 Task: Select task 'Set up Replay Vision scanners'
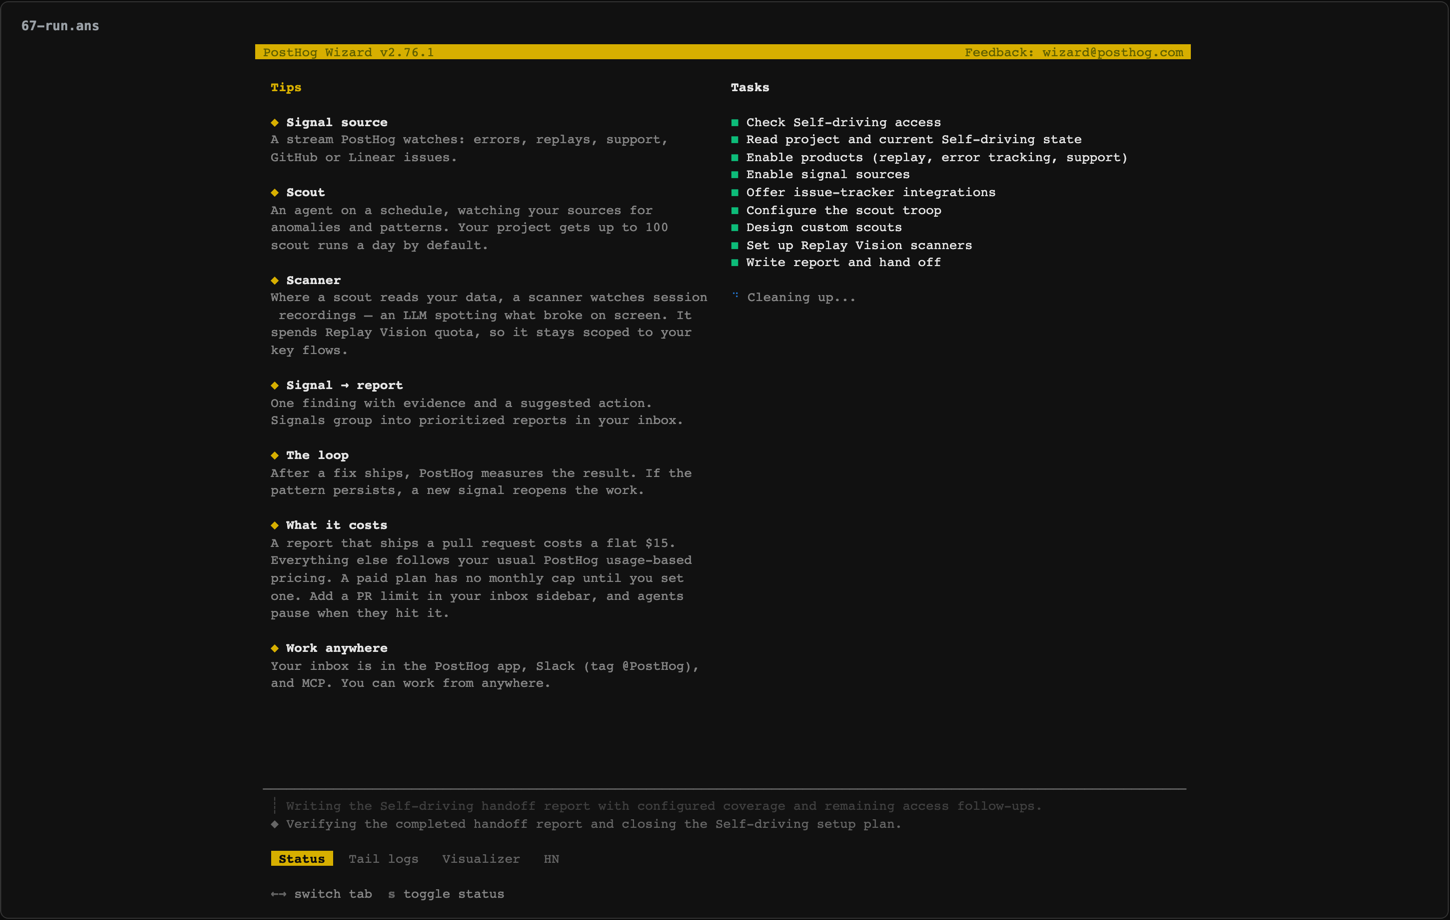[859, 245]
